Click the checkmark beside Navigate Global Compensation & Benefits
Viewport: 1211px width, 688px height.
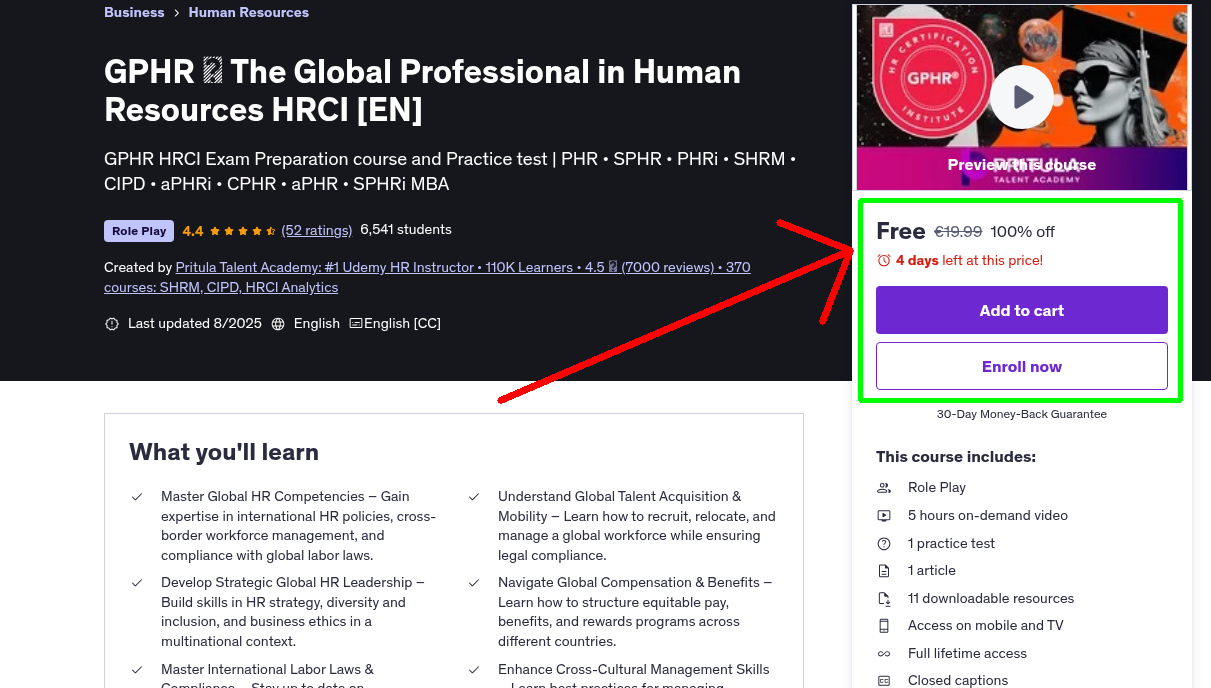(474, 583)
